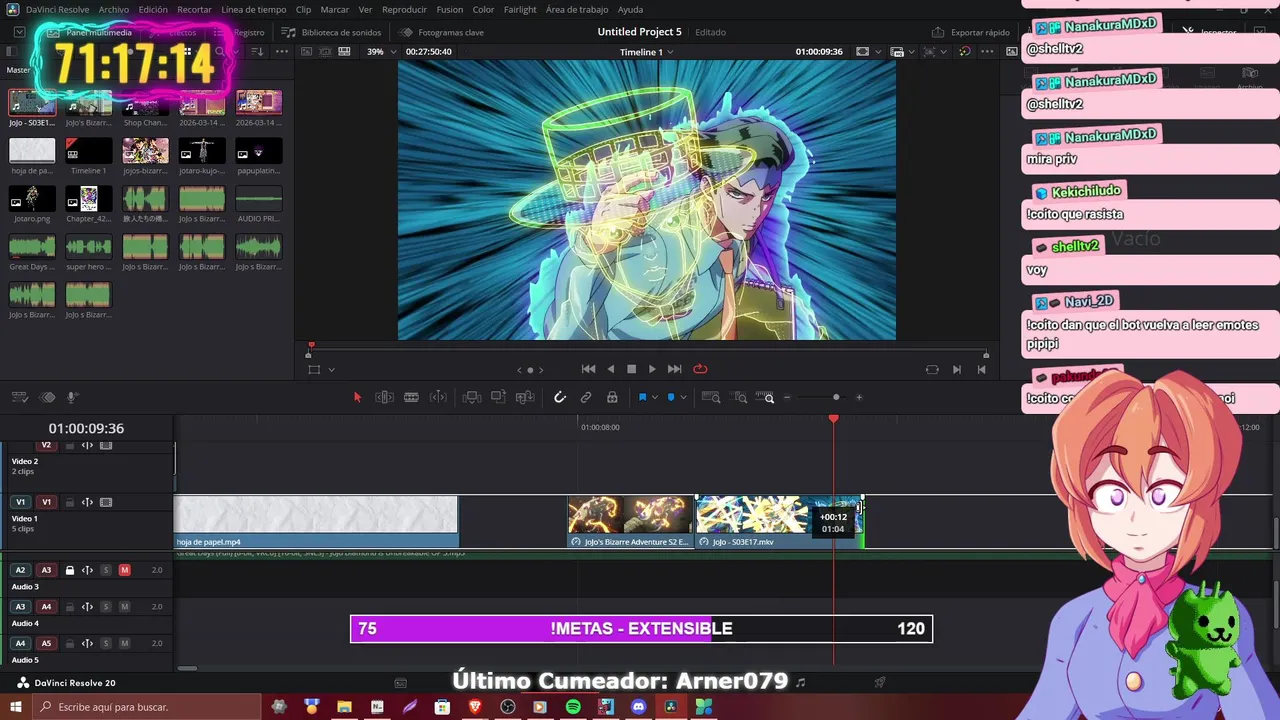
Task: Unlock the Audio 3 track padlock
Action: pyautogui.click(x=69, y=570)
